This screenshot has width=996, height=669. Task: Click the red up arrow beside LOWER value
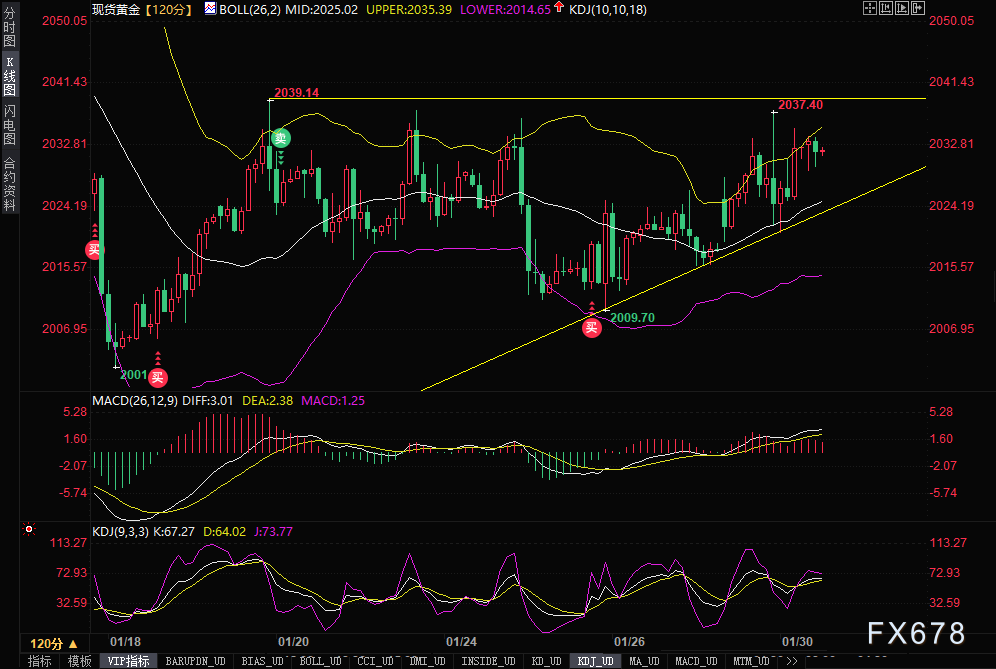[x=559, y=7]
